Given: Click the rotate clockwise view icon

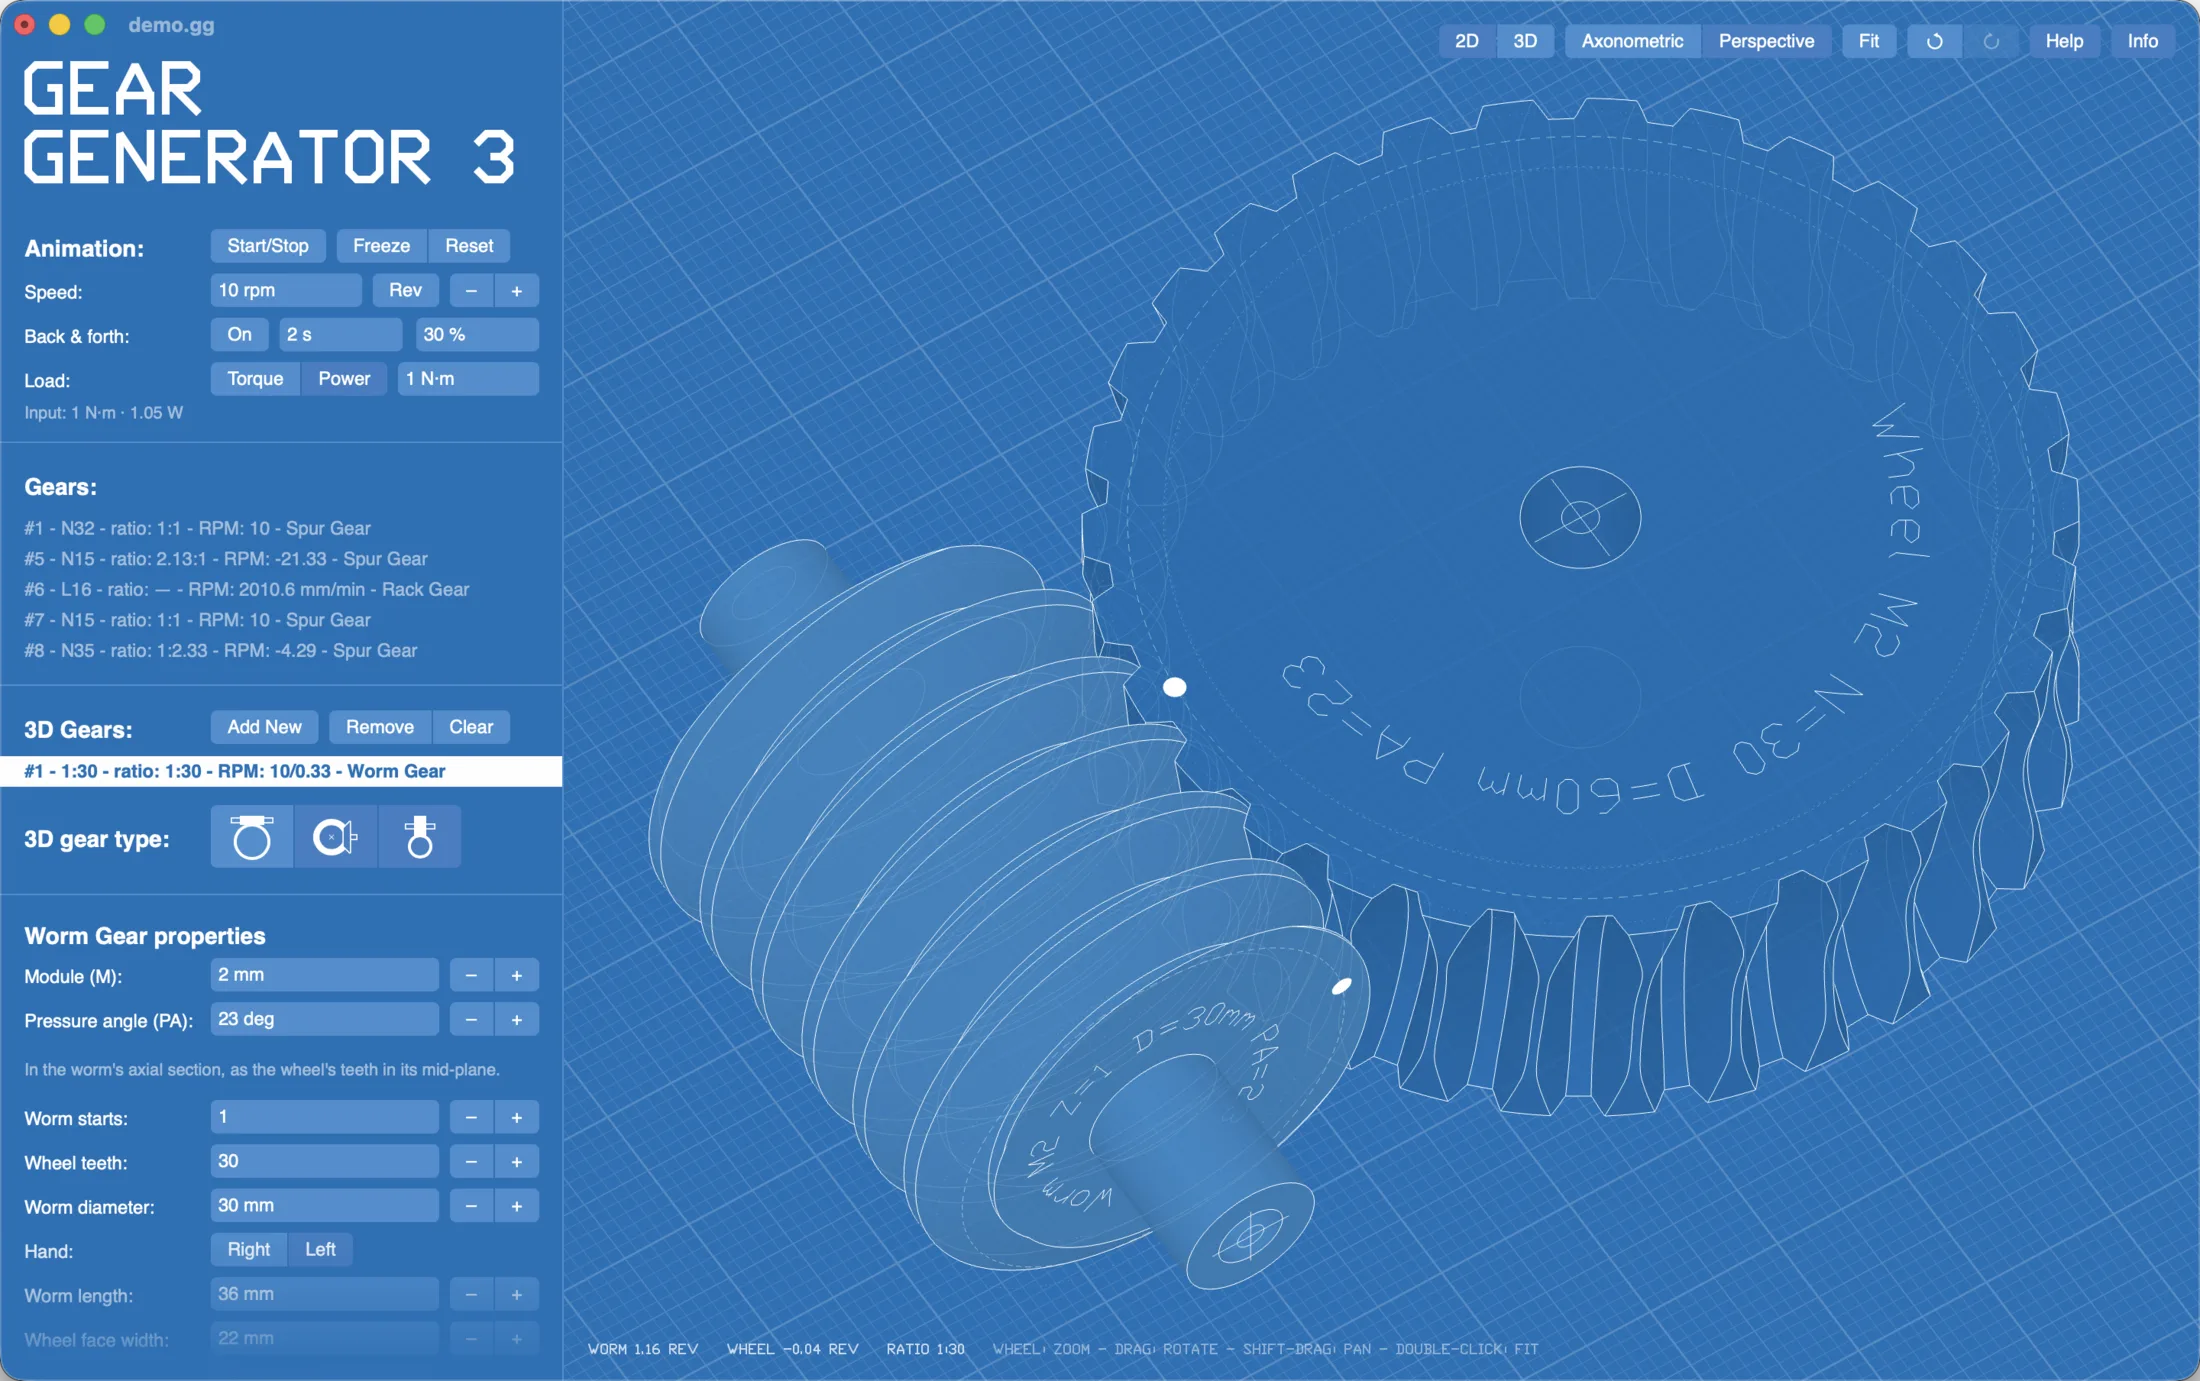Looking at the screenshot, I should [1934, 41].
